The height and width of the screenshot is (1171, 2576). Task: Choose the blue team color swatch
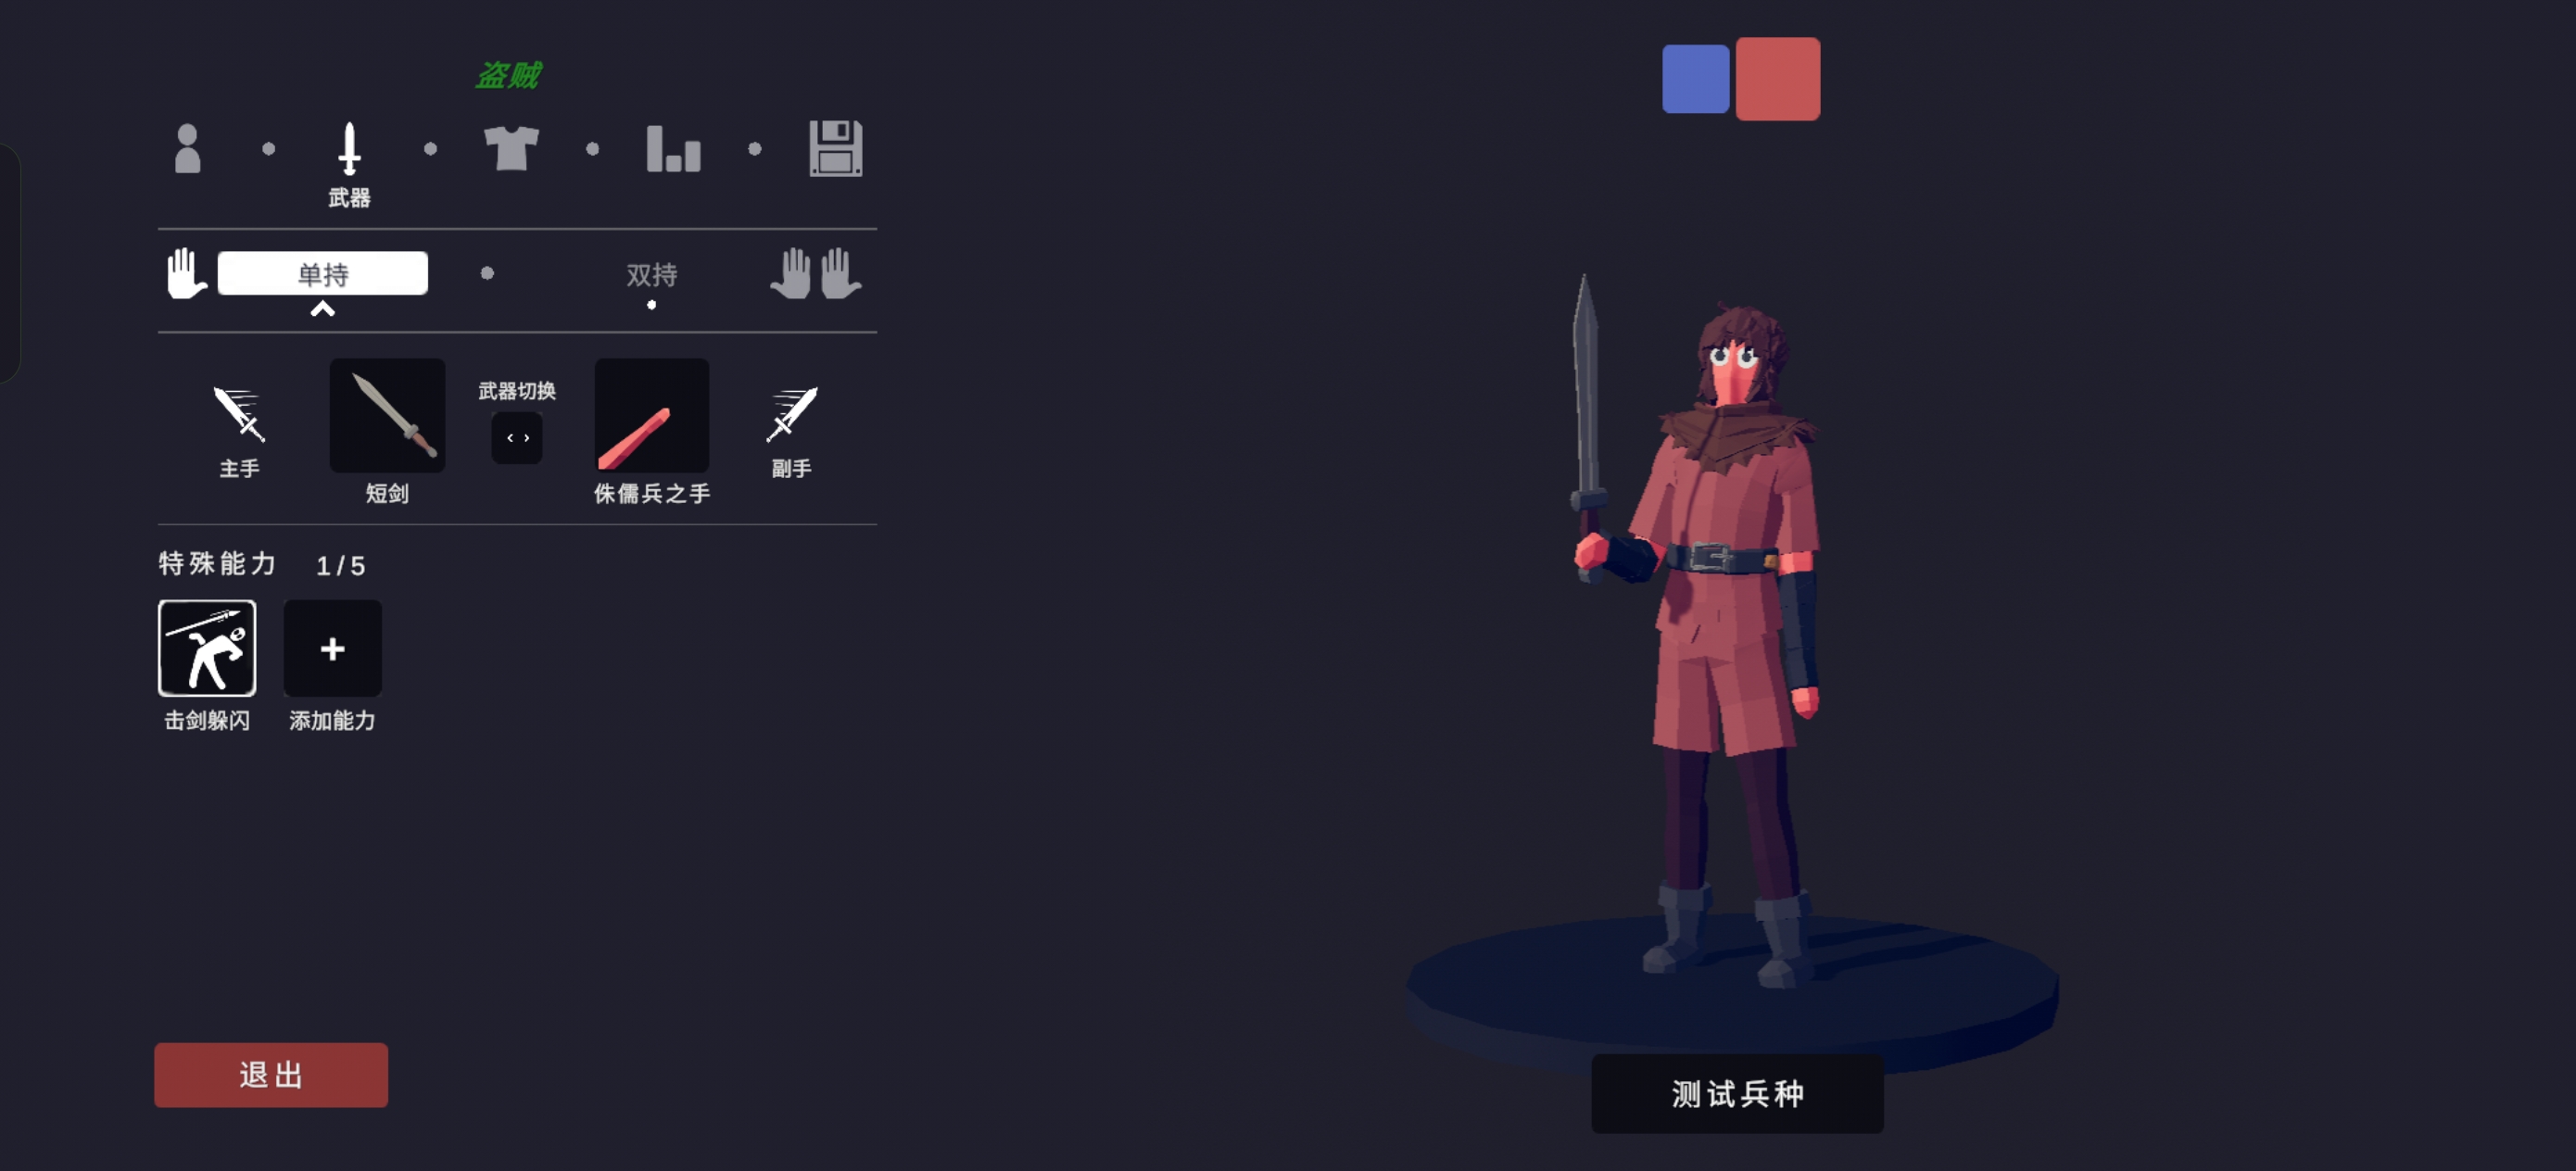click(1695, 79)
